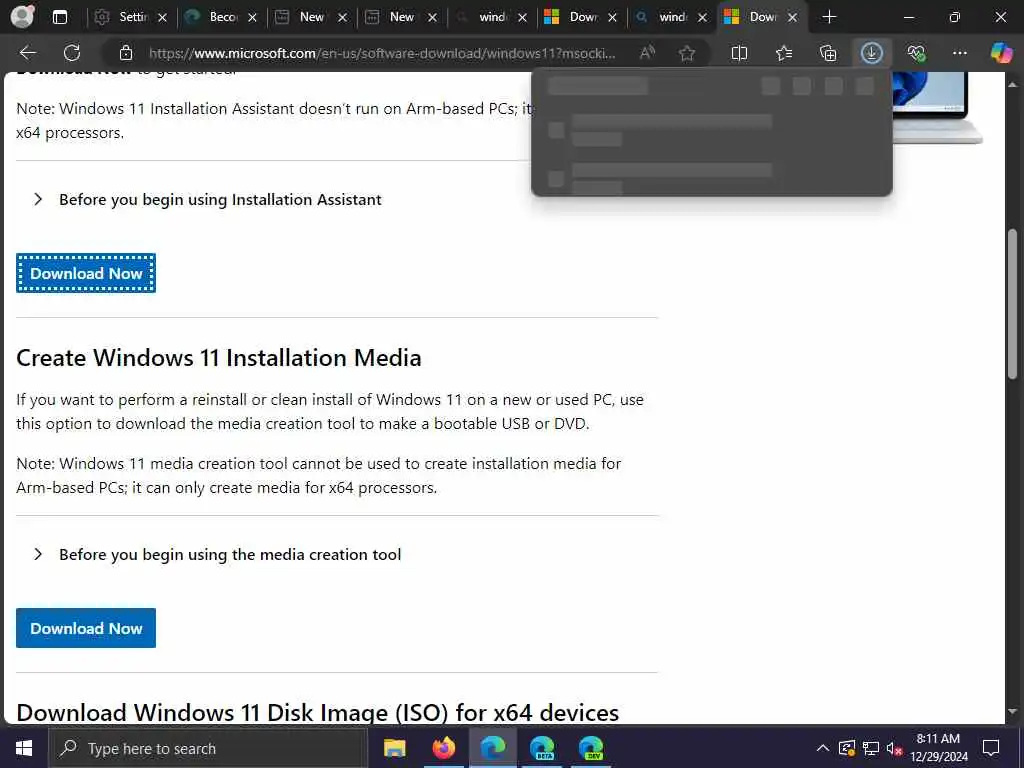Refresh the page
This screenshot has width=1024, height=768.
coord(72,53)
